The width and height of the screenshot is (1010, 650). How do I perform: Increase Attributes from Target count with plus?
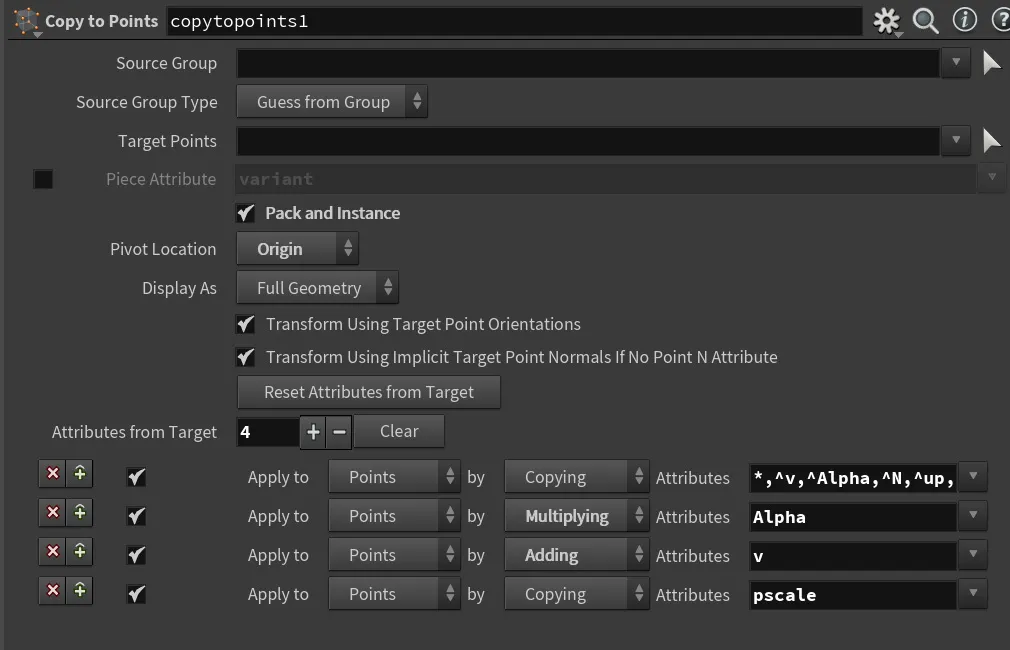coord(313,432)
